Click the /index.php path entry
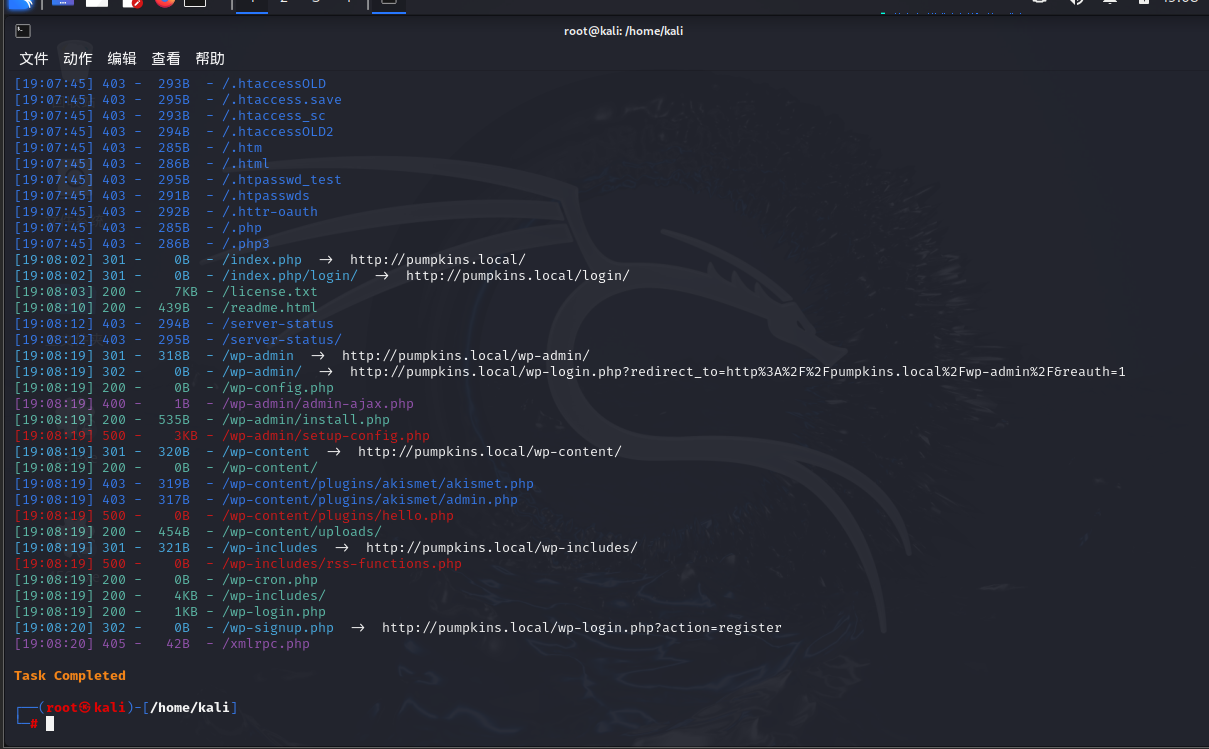This screenshot has width=1209, height=749. tap(262, 260)
